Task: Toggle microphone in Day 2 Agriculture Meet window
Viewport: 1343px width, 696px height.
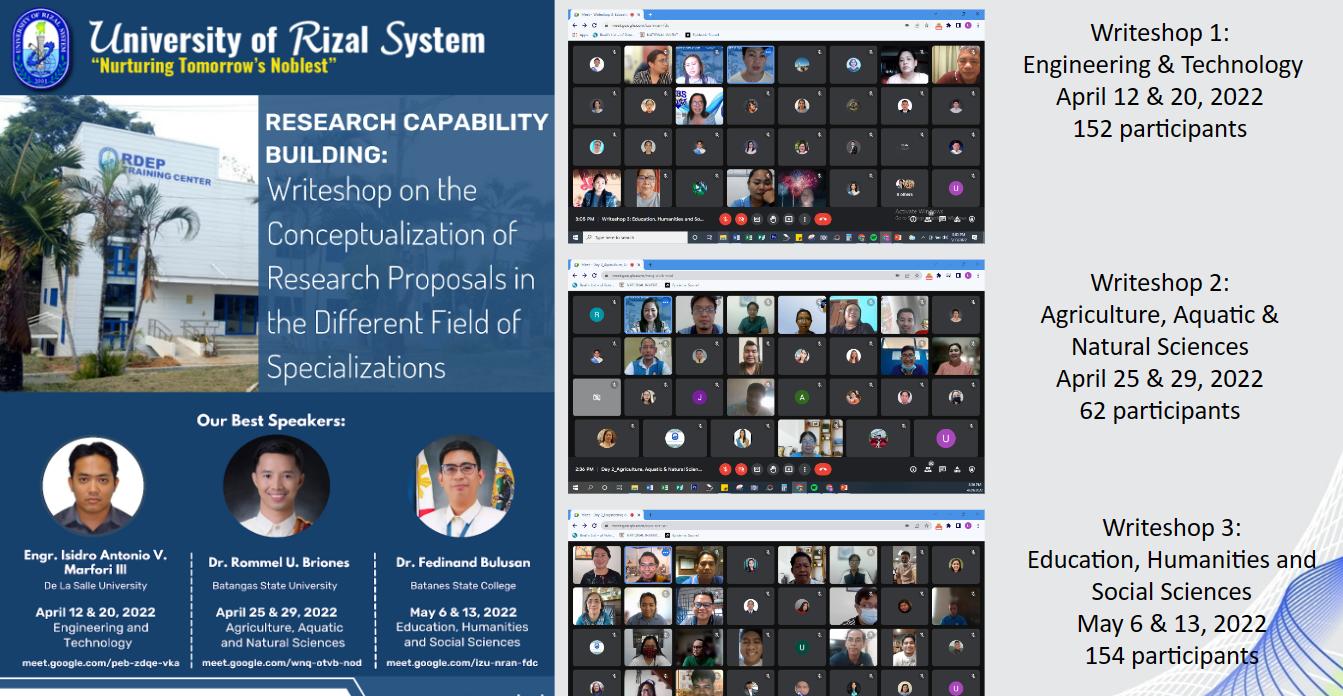Action: (725, 469)
